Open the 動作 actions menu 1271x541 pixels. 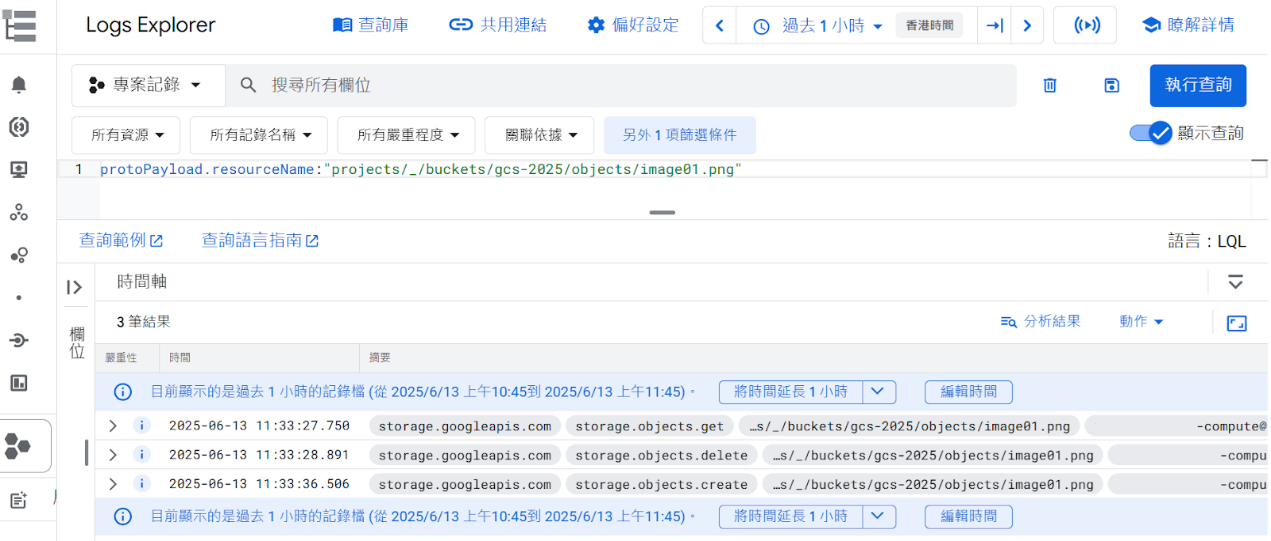(x=1142, y=321)
